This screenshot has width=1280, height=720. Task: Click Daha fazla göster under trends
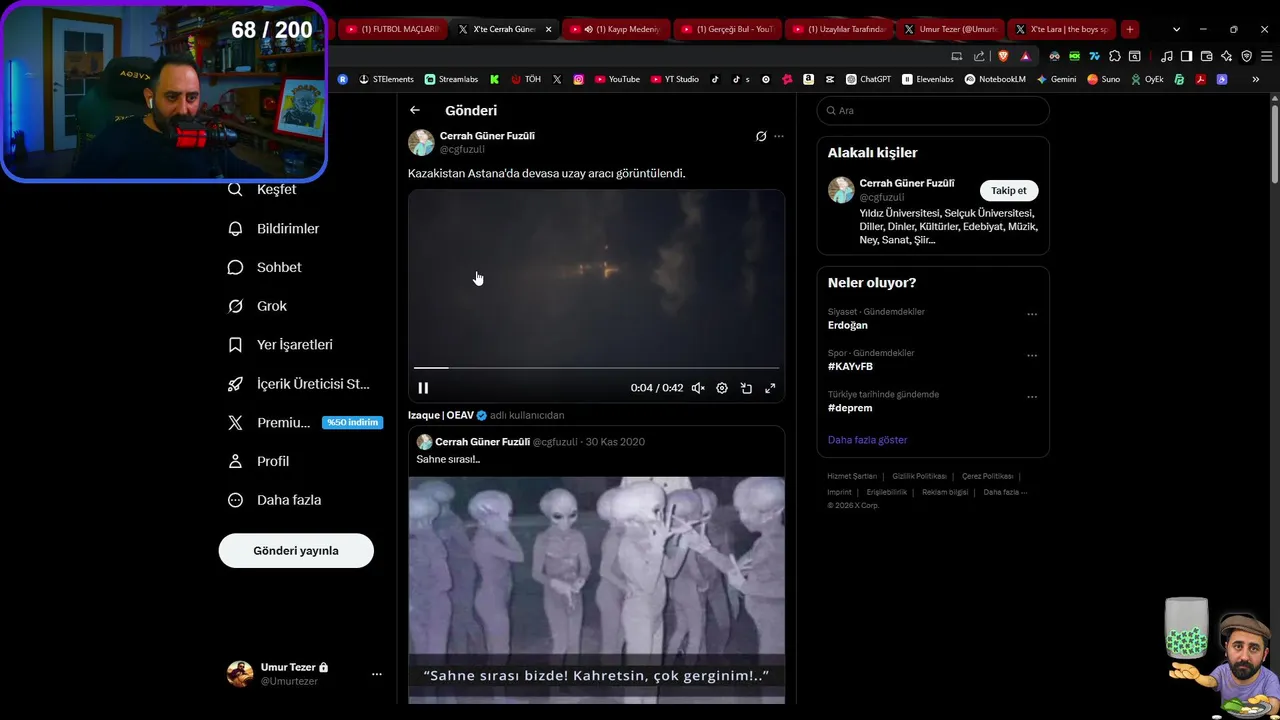pos(867,440)
